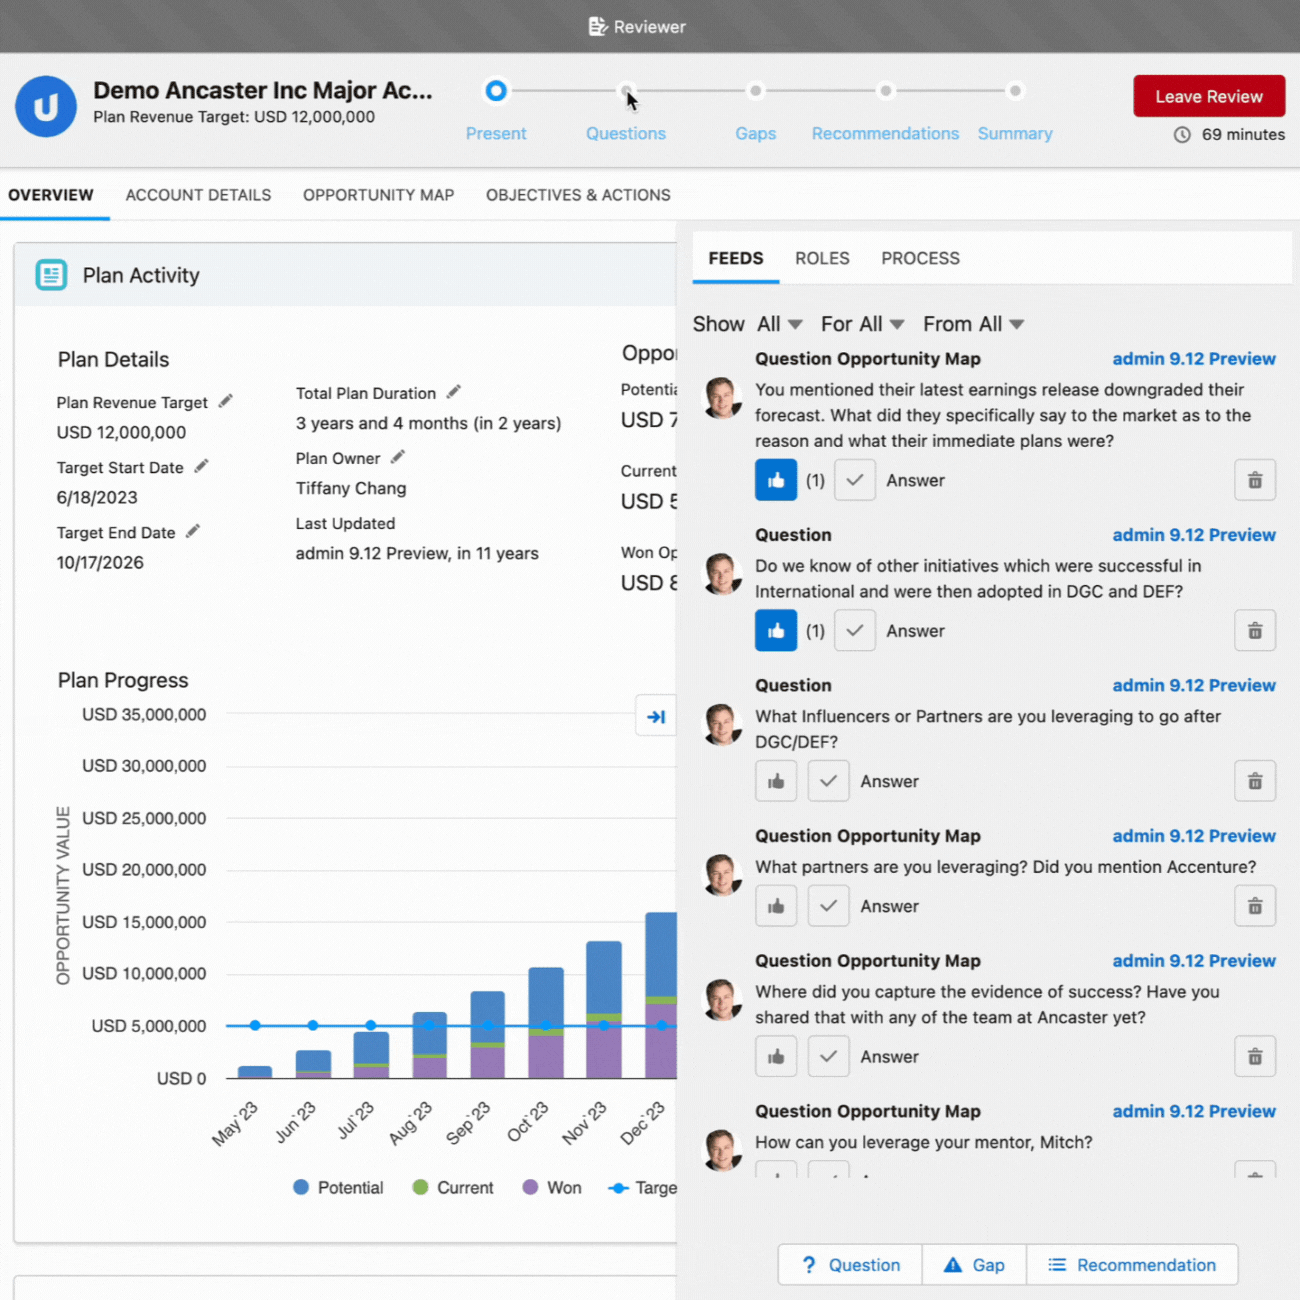The width and height of the screenshot is (1300, 1300).
Task: Open the Objectives & Actions tab
Action: coord(578,195)
